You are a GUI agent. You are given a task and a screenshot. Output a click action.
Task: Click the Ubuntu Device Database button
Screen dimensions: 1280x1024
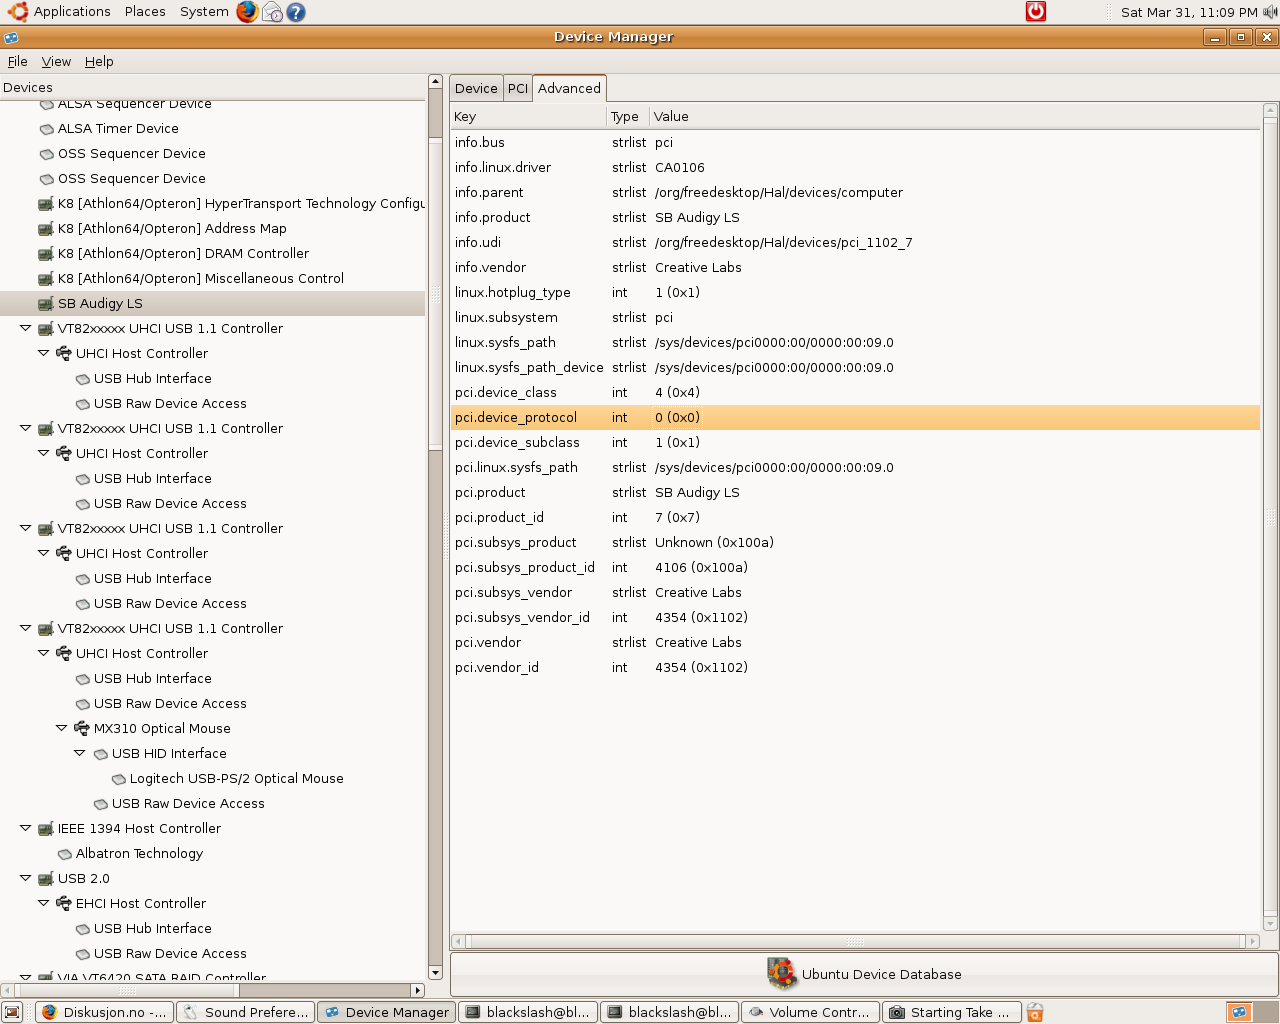[864, 974]
